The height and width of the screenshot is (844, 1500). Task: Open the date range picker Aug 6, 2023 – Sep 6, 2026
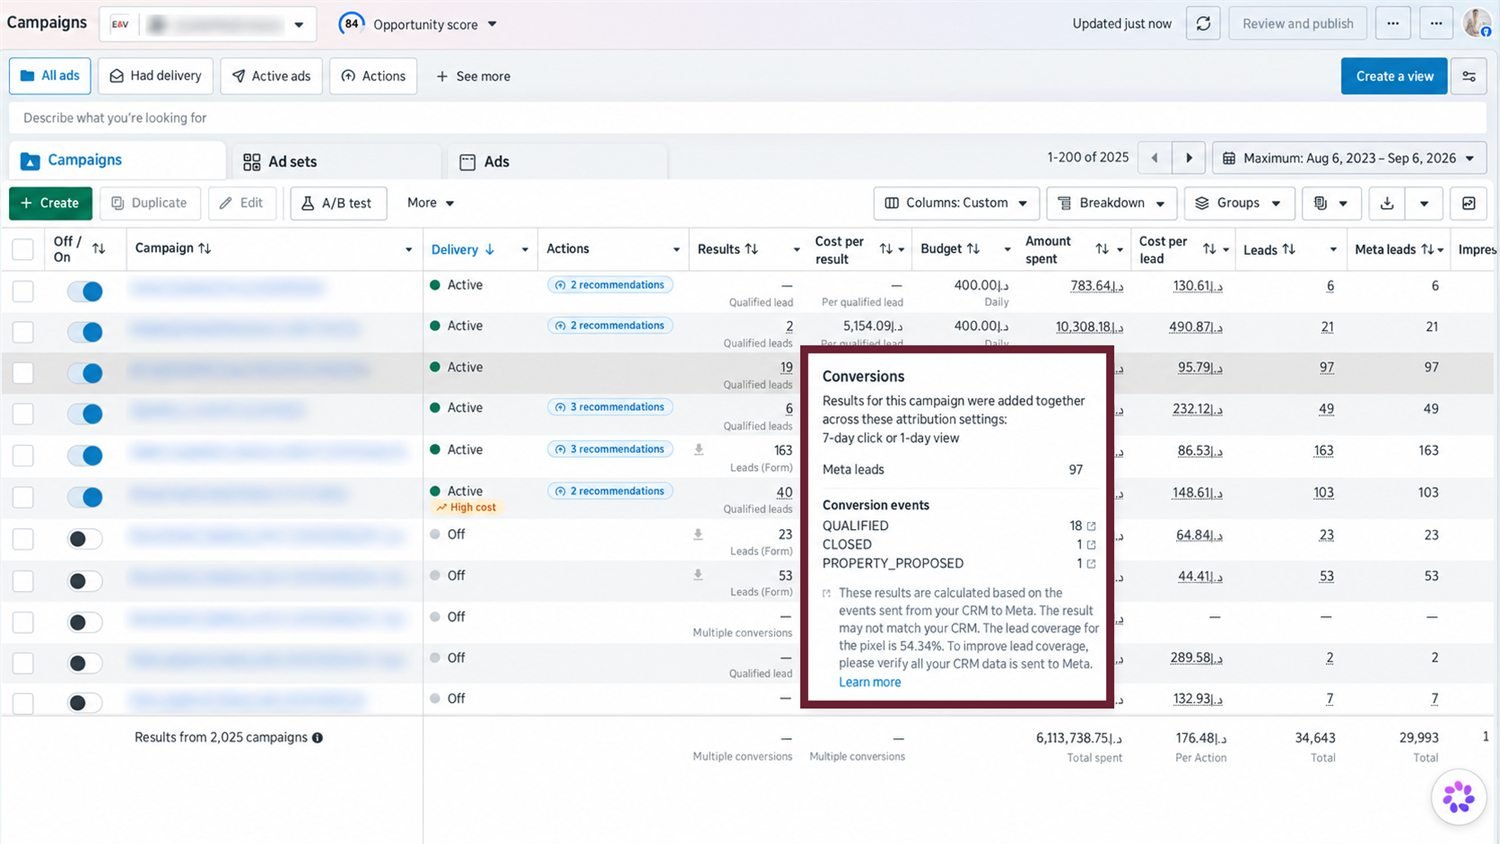pos(1349,158)
